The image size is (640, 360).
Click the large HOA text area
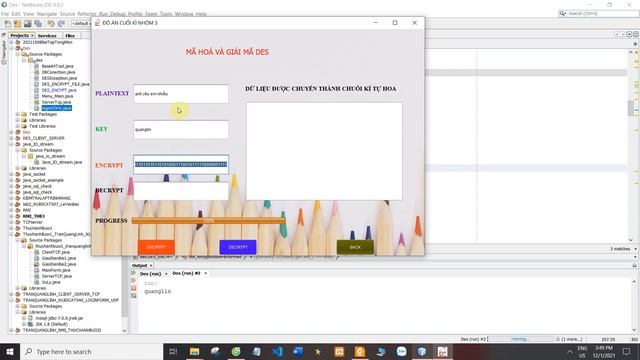pos(324,151)
